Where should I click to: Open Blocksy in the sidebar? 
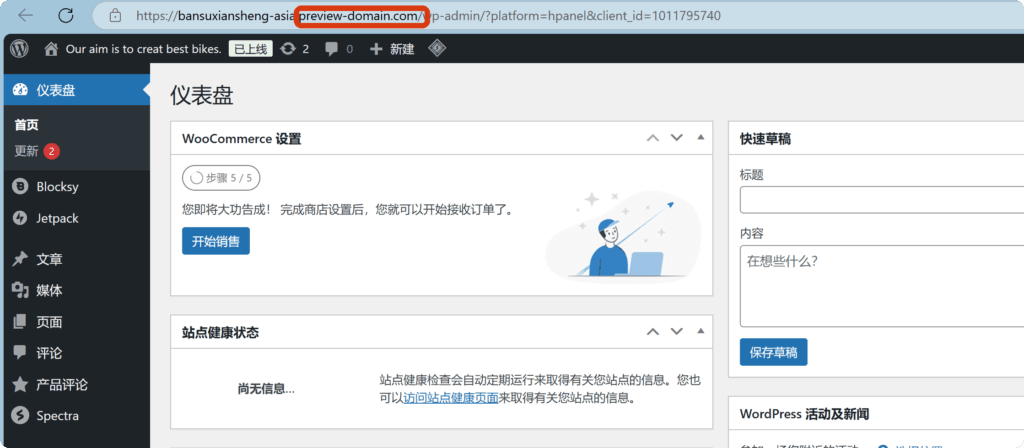[x=56, y=186]
